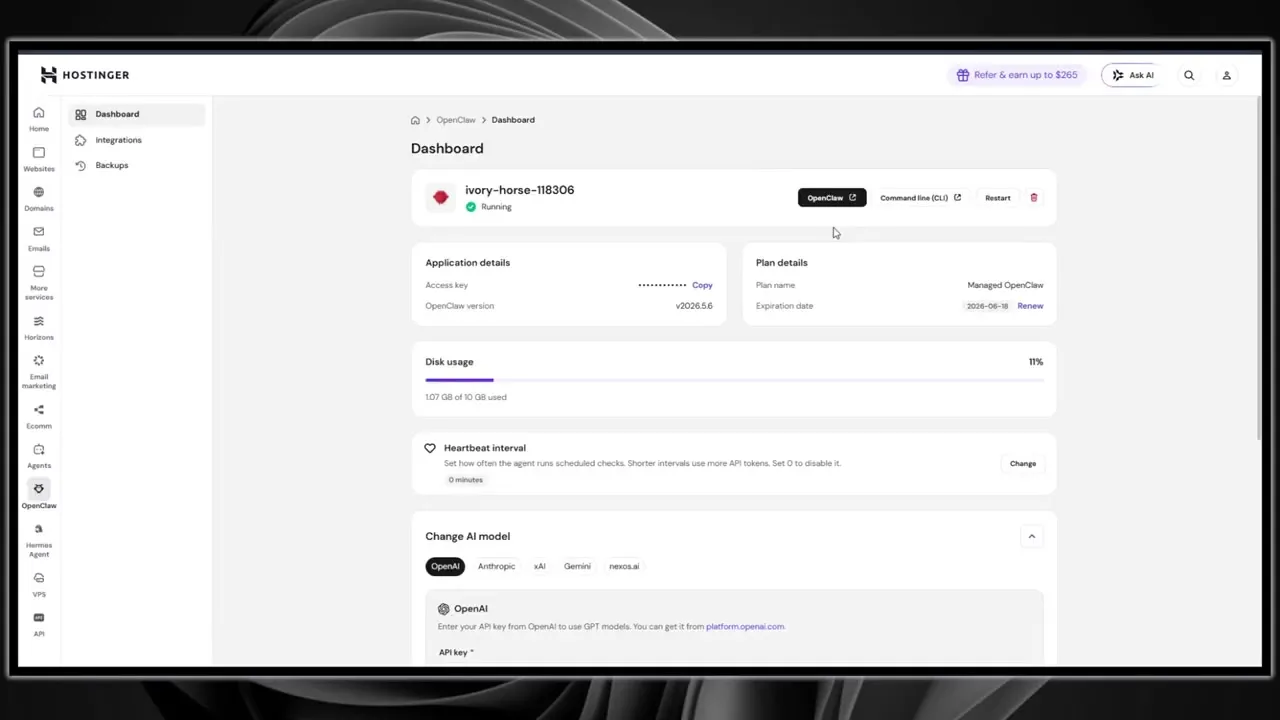Click the OpenAI logo icon
The height and width of the screenshot is (720, 1280).
[x=444, y=608]
